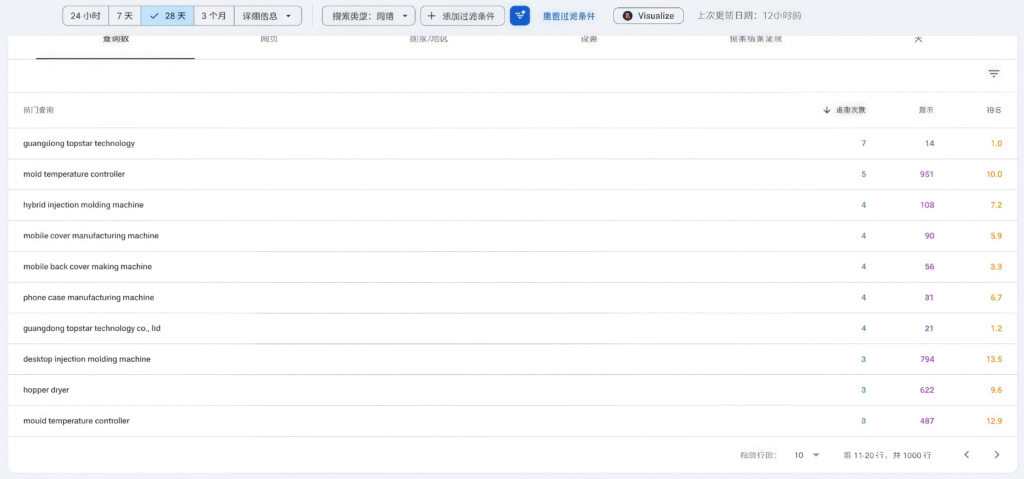Viewport: 1024px width, 479px height.
Task: Sort by the 排名 column header
Action: 994,110
